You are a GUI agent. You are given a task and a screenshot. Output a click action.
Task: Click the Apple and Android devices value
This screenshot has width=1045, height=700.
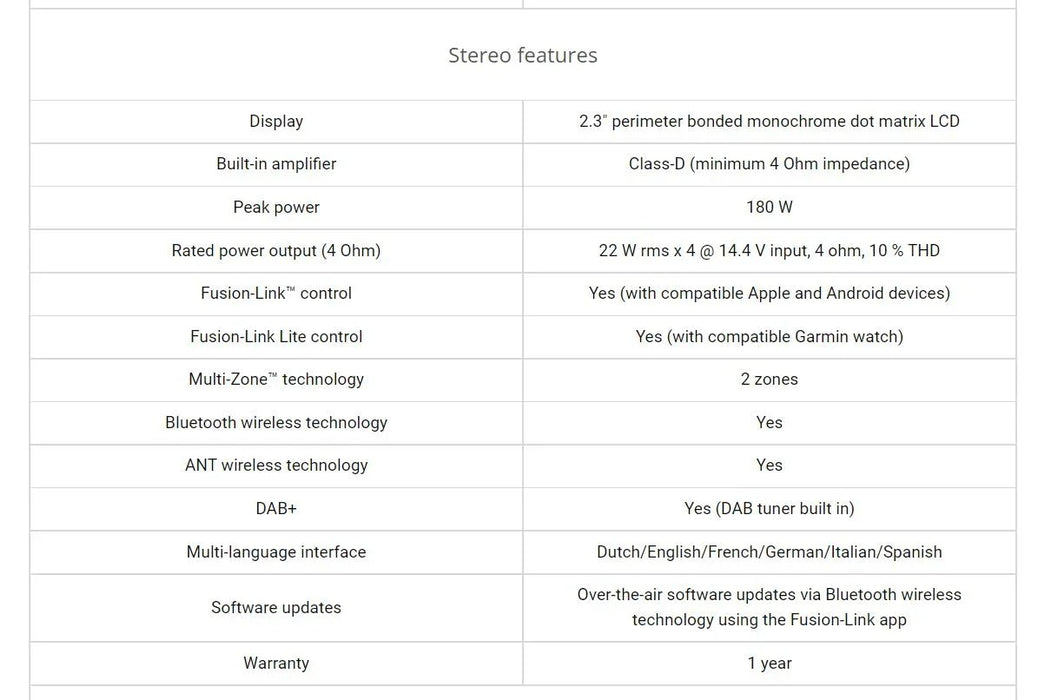(x=769, y=293)
